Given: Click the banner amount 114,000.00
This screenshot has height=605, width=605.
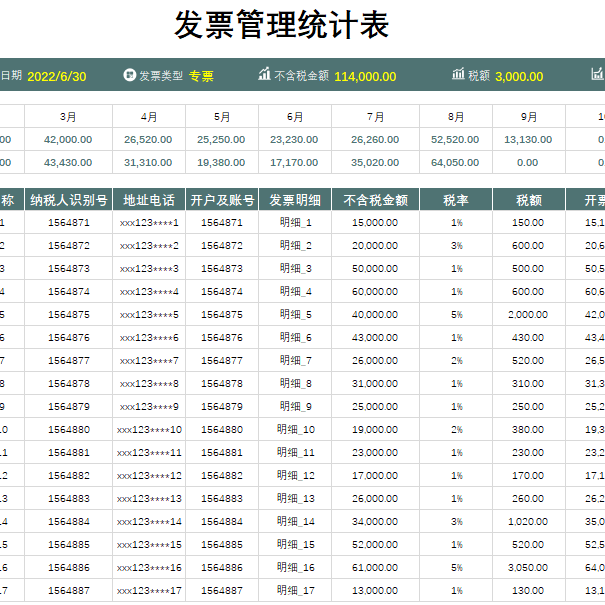Looking at the screenshot, I should [x=365, y=77].
